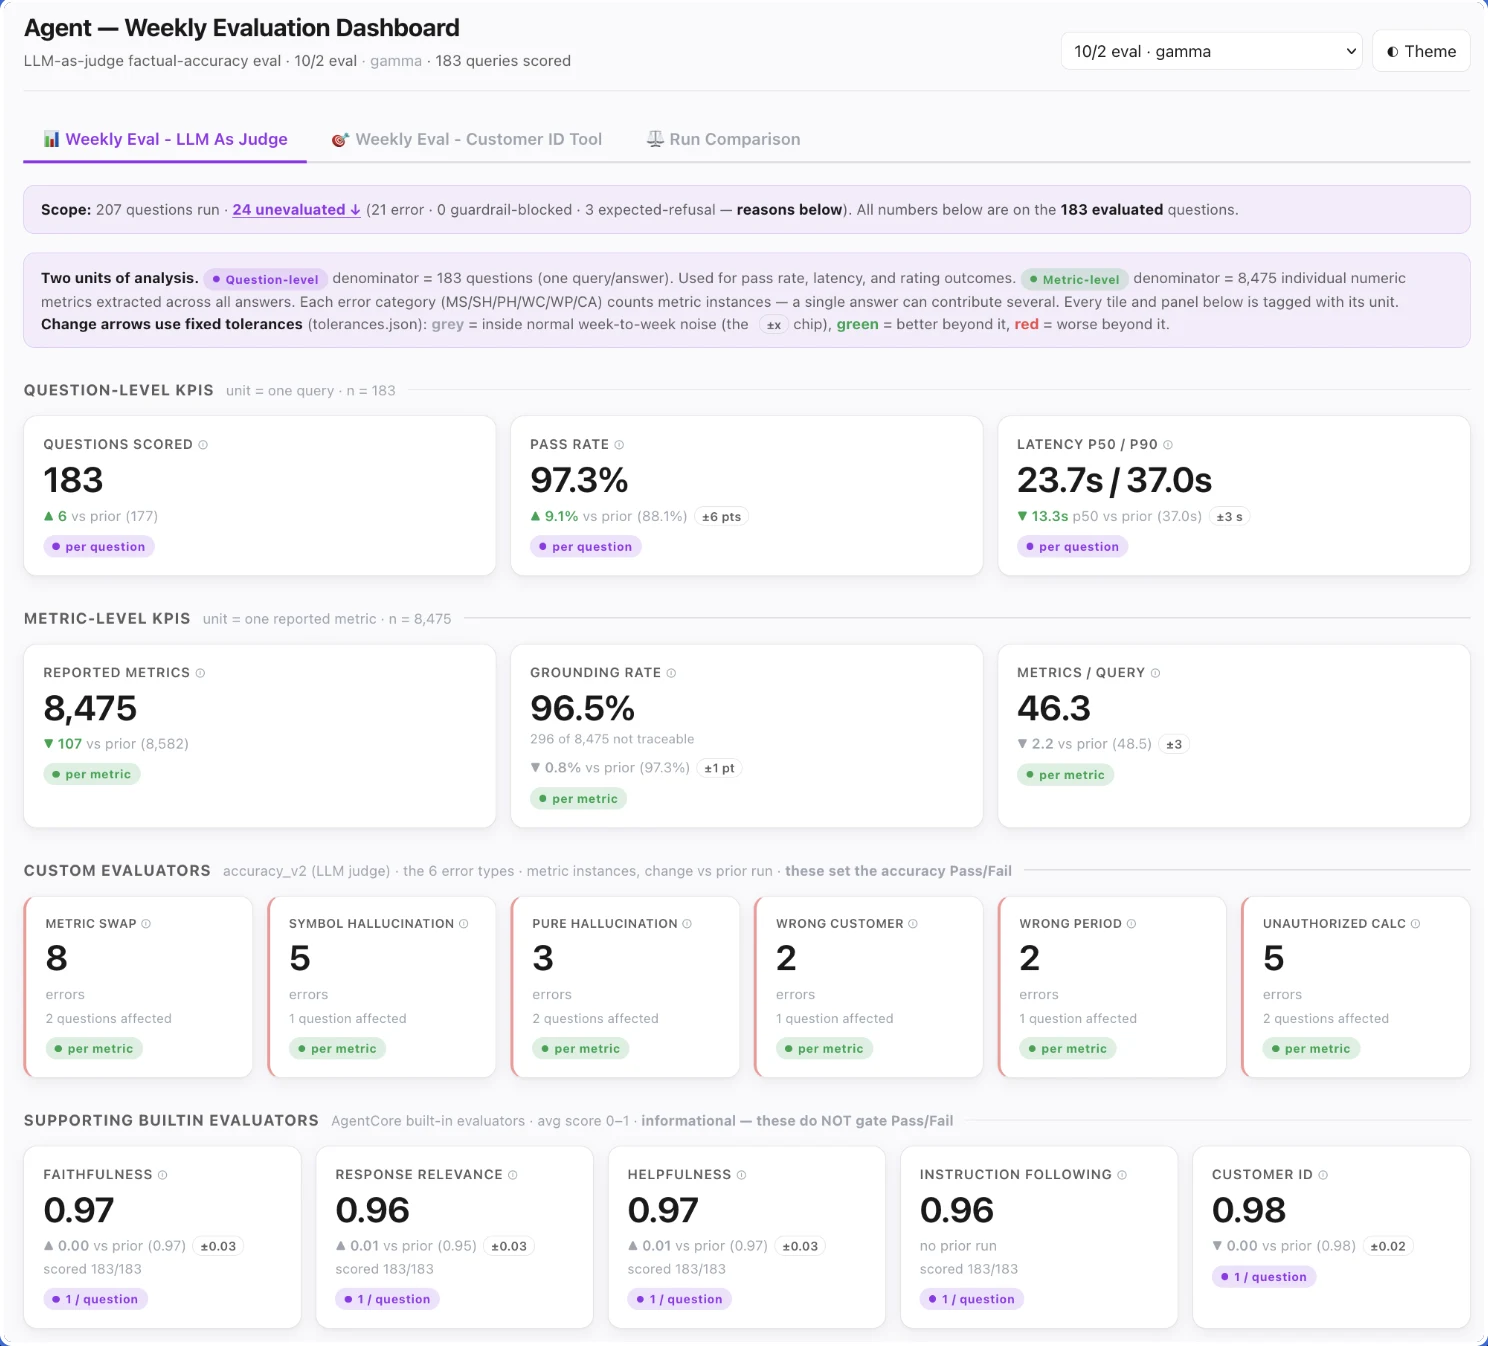This screenshot has width=1488, height=1346.
Task: Click the info icon on Metric Swap card
Action: click(x=146, y=924)
